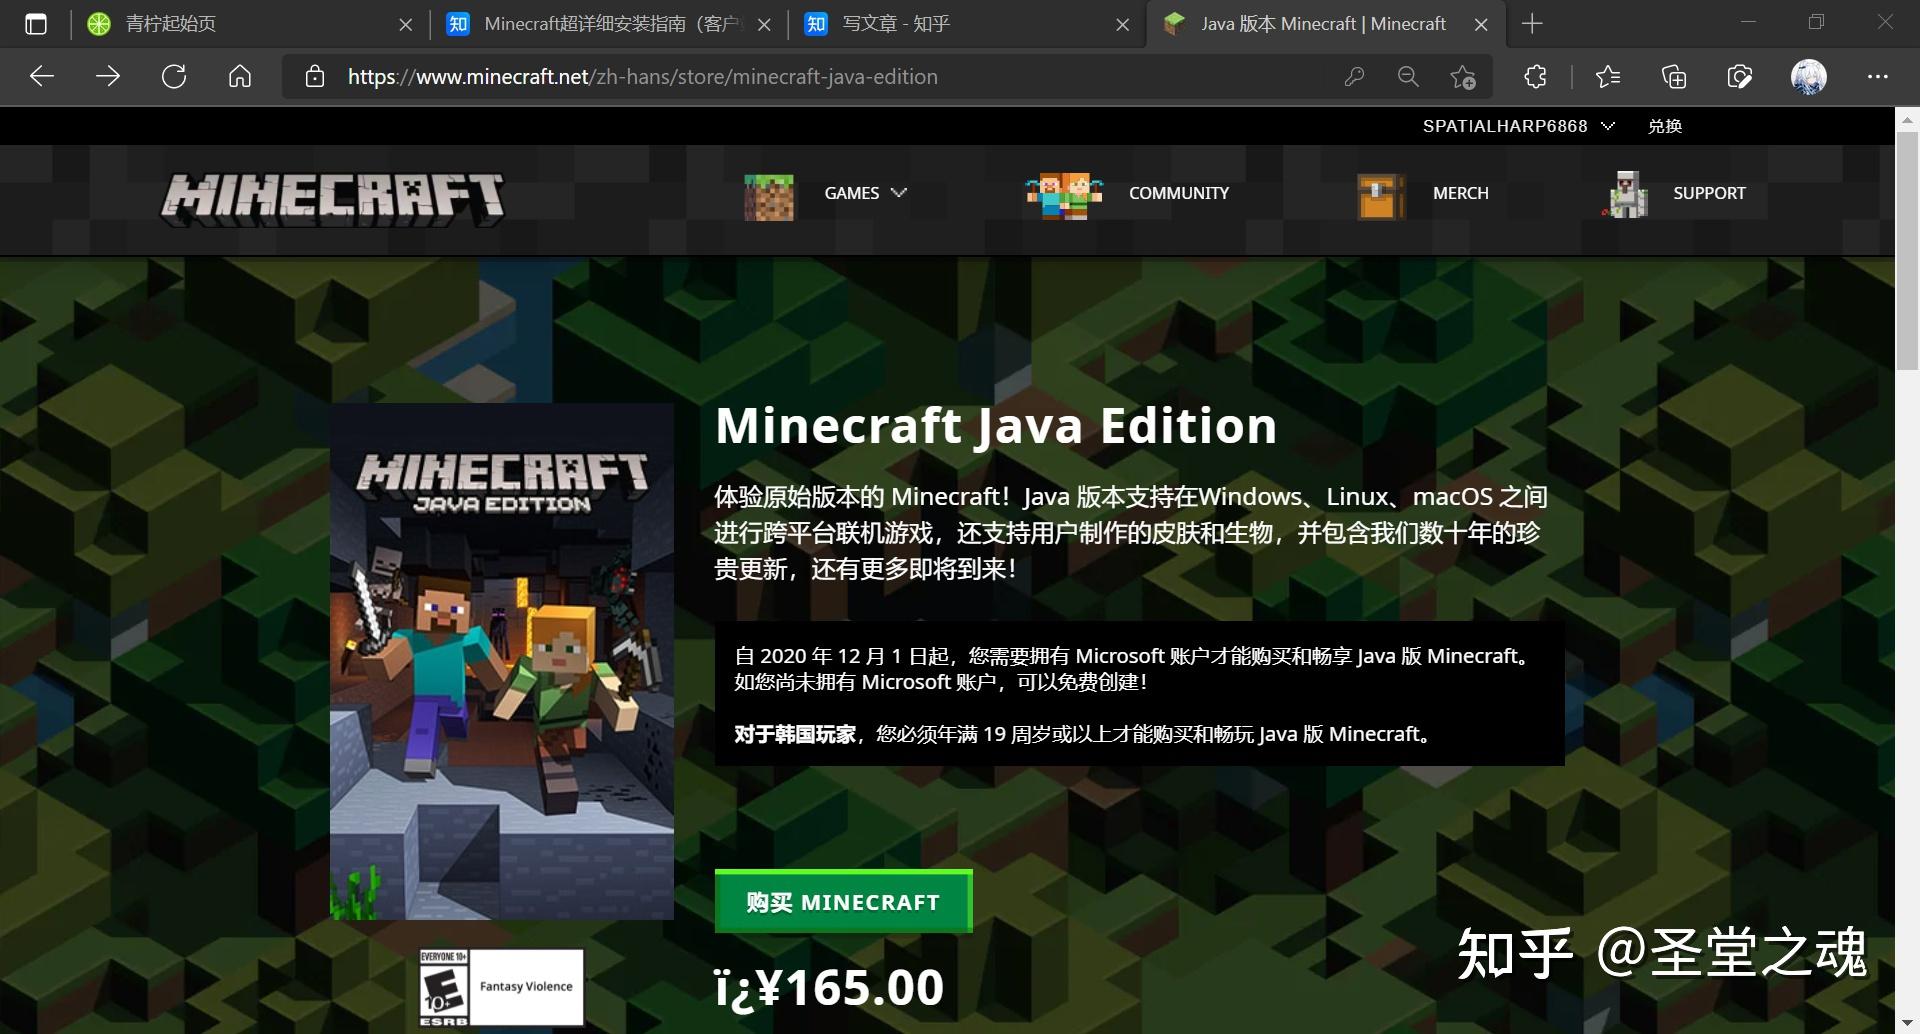Click the 兑换 redeem link

click(x=1665, y=126)
